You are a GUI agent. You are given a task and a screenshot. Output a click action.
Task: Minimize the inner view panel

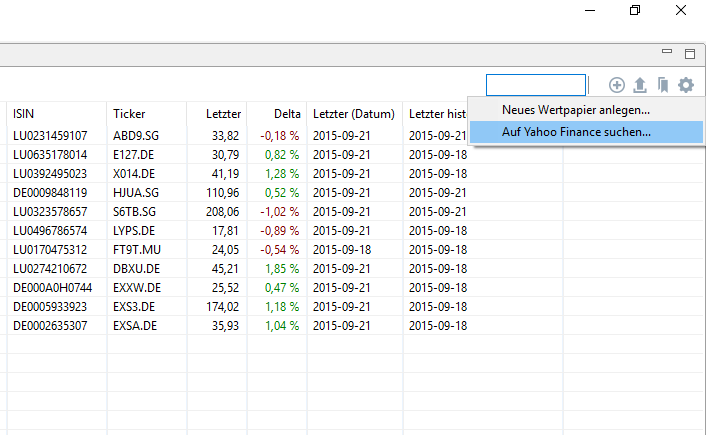point(667,53)
